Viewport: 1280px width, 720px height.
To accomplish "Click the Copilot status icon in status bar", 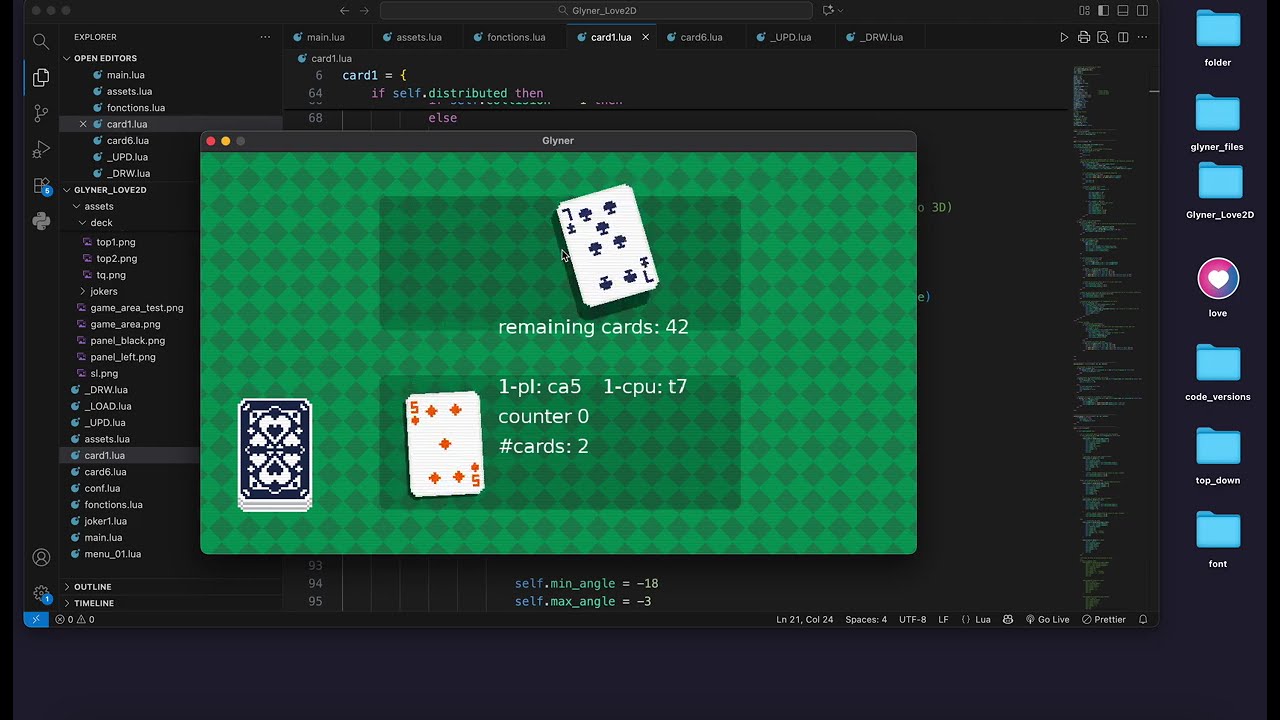I will tap(1008, 619).
